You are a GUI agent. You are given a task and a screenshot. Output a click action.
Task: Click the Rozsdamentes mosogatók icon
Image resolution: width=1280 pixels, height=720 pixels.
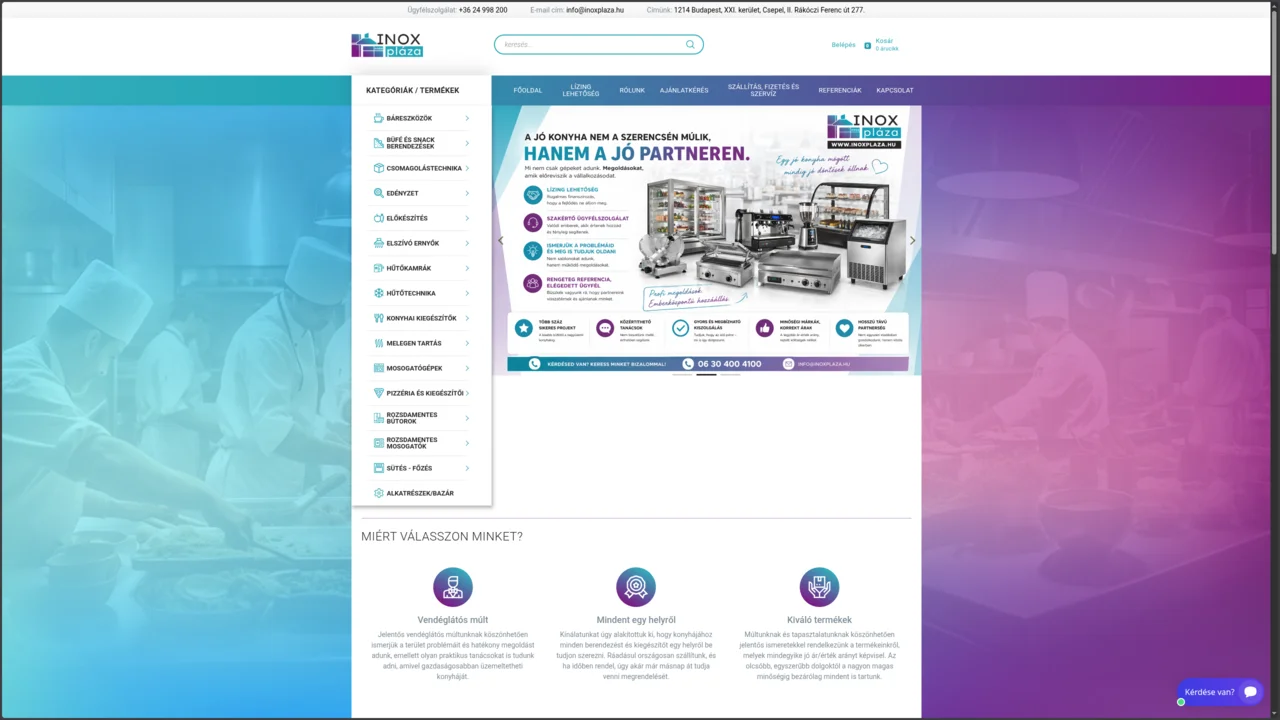[378, 443]
